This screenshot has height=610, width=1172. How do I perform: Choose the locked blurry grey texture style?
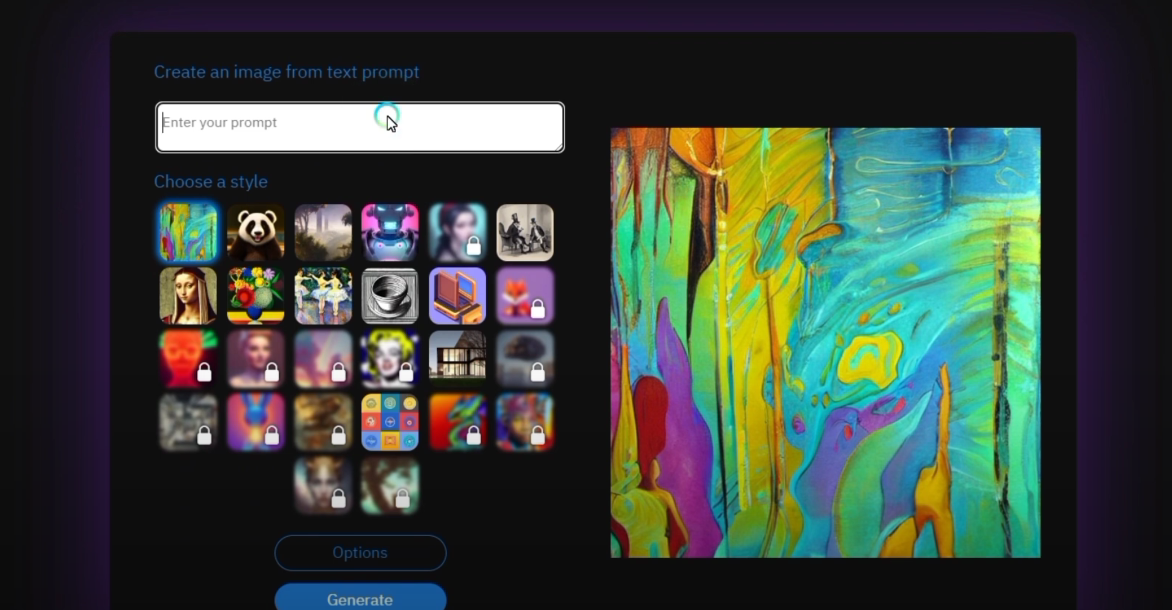[188, 423]
